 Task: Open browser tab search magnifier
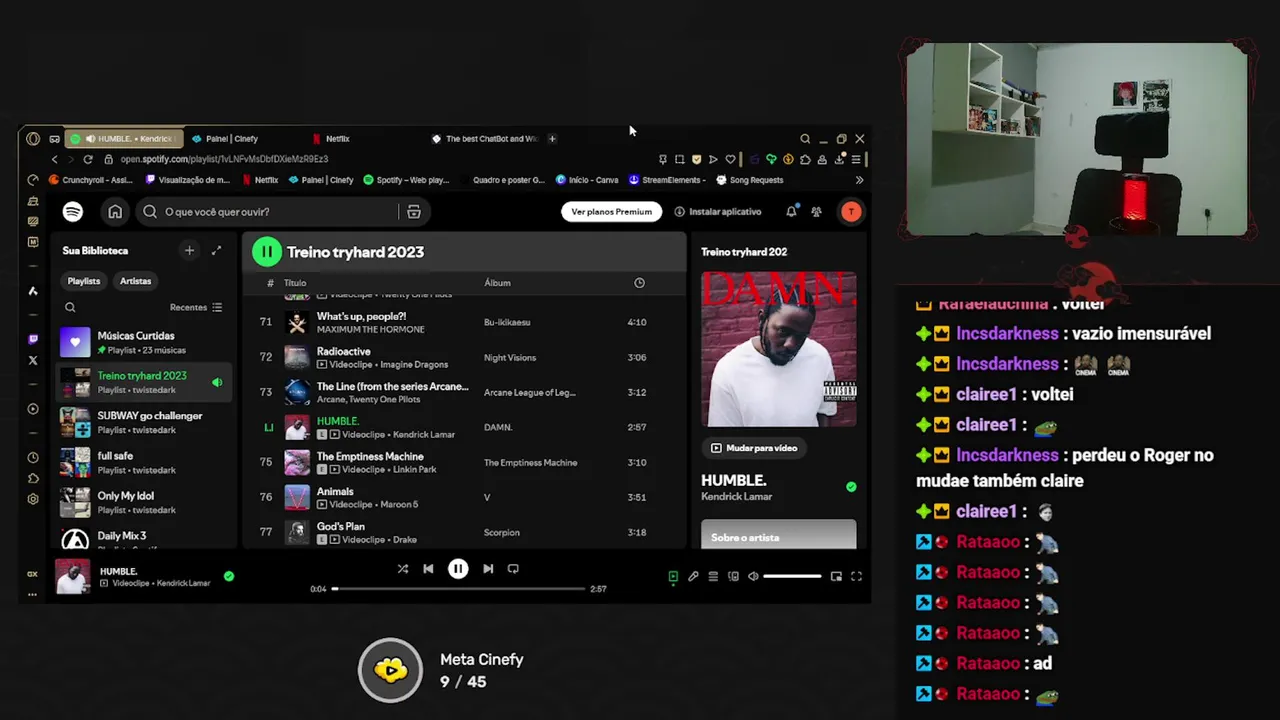pyautogui.click(x=805, y=139)
